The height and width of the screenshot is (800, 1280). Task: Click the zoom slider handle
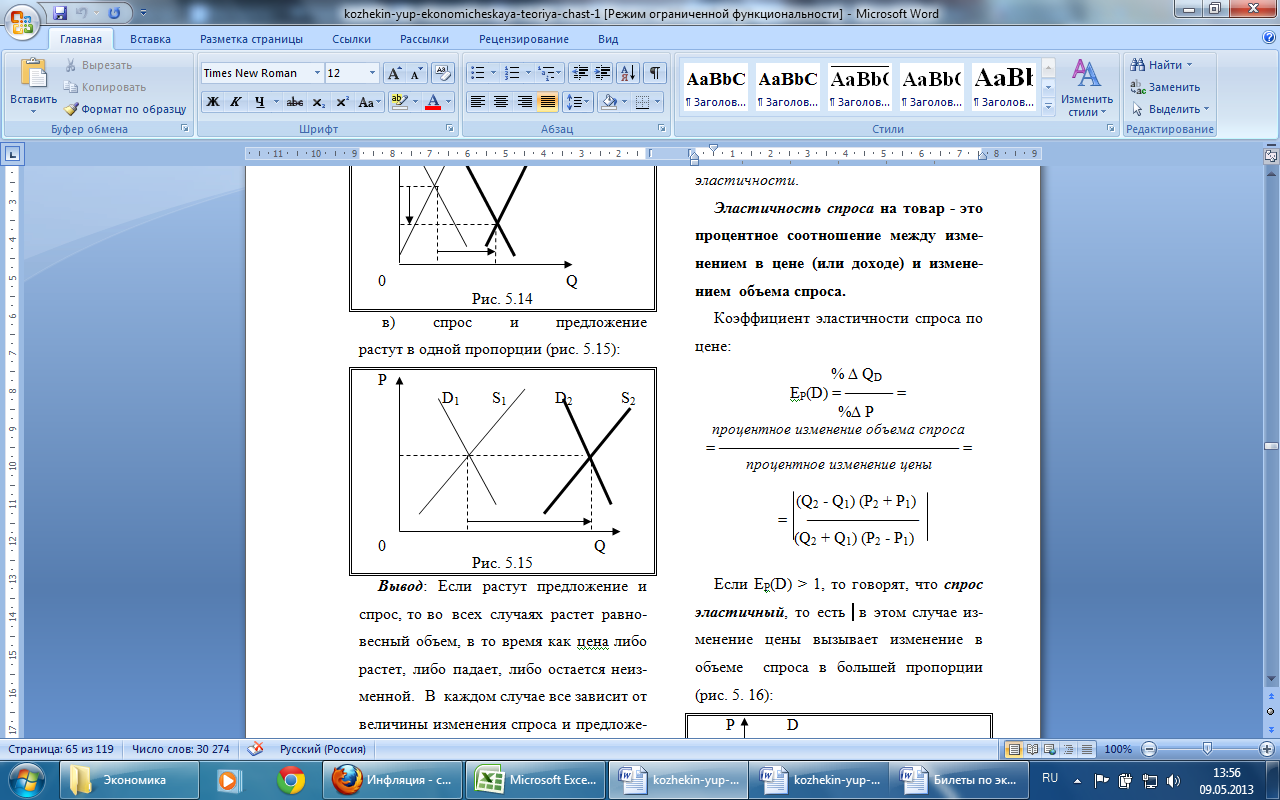tap(1207, 749)
